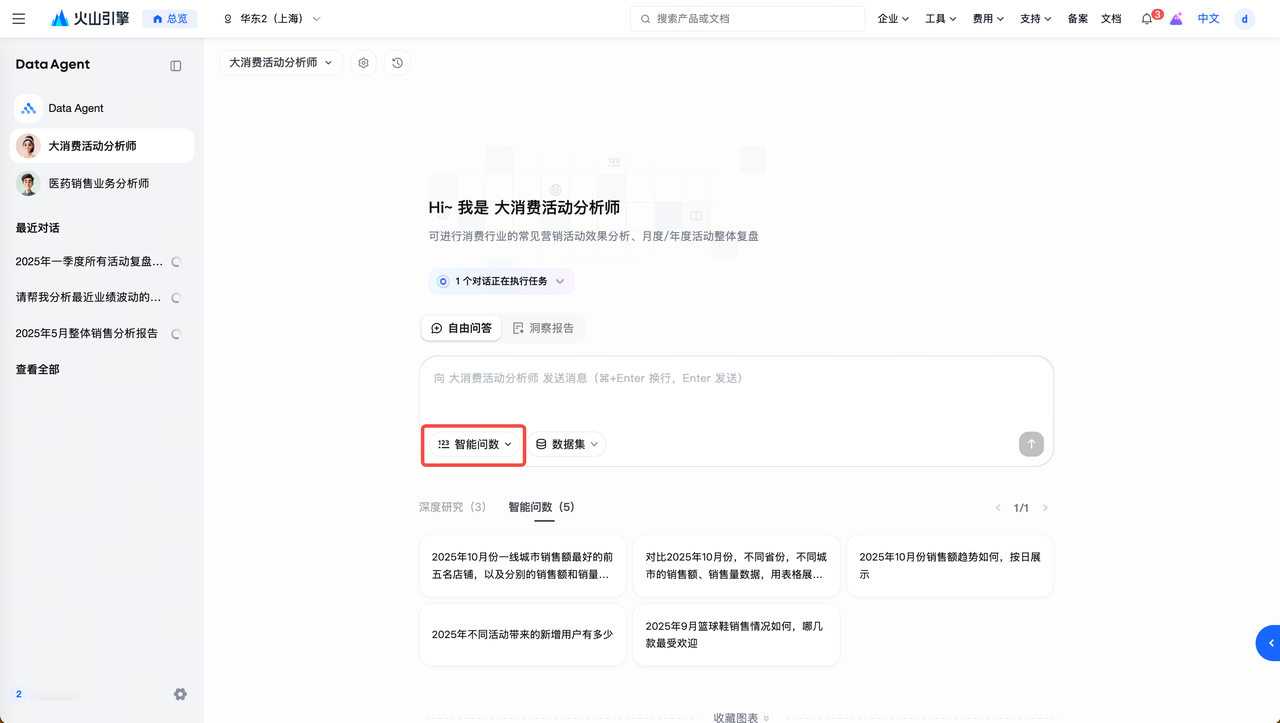Select suggestion 对比2025年10月份，不同省份

736,566
